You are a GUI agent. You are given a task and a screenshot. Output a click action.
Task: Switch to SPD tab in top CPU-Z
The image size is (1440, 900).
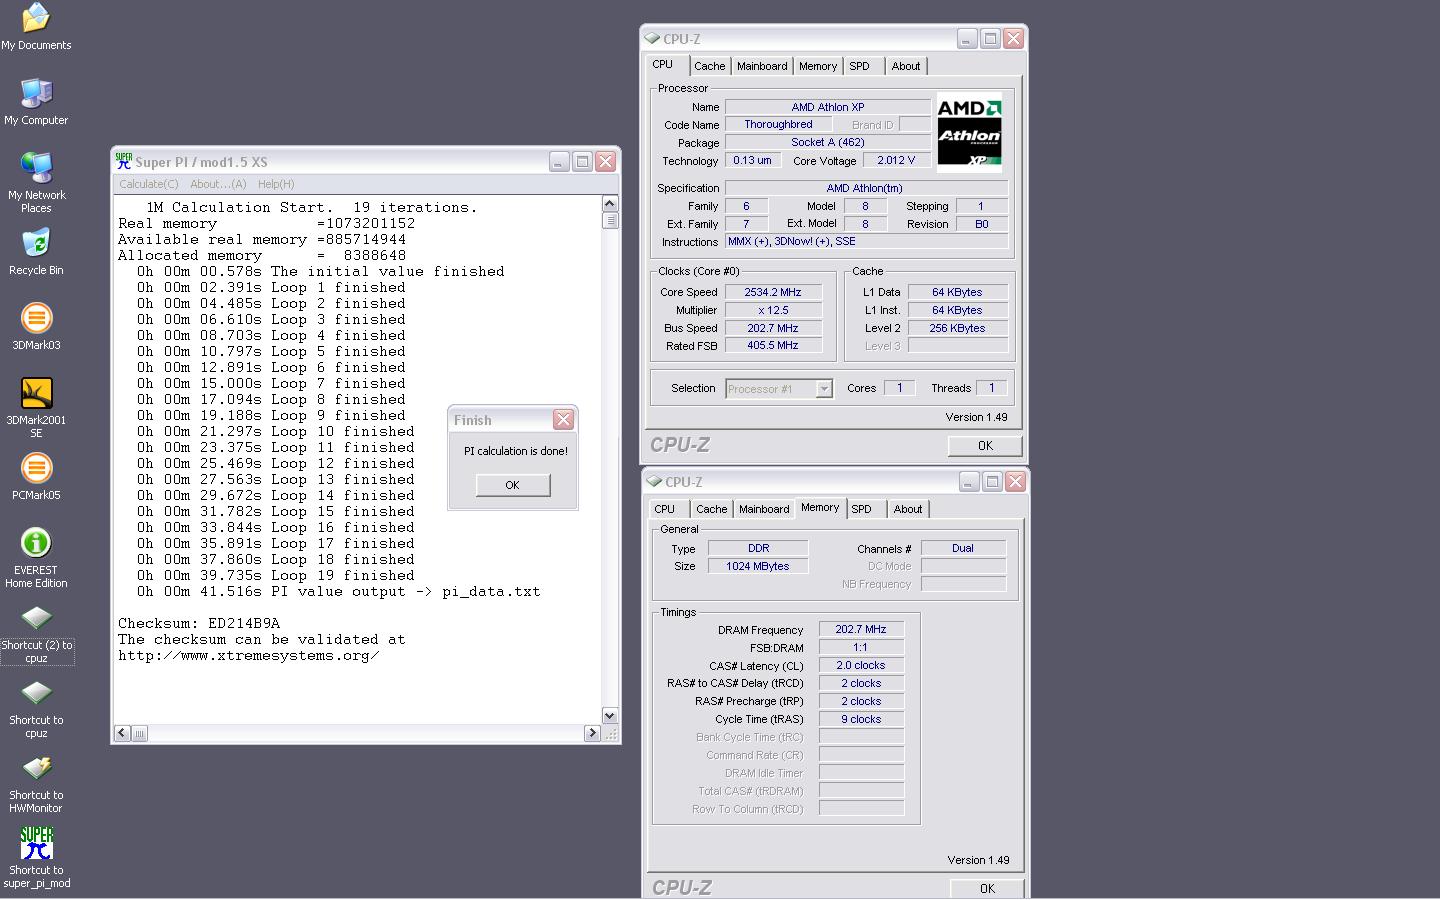click(860, 66)
